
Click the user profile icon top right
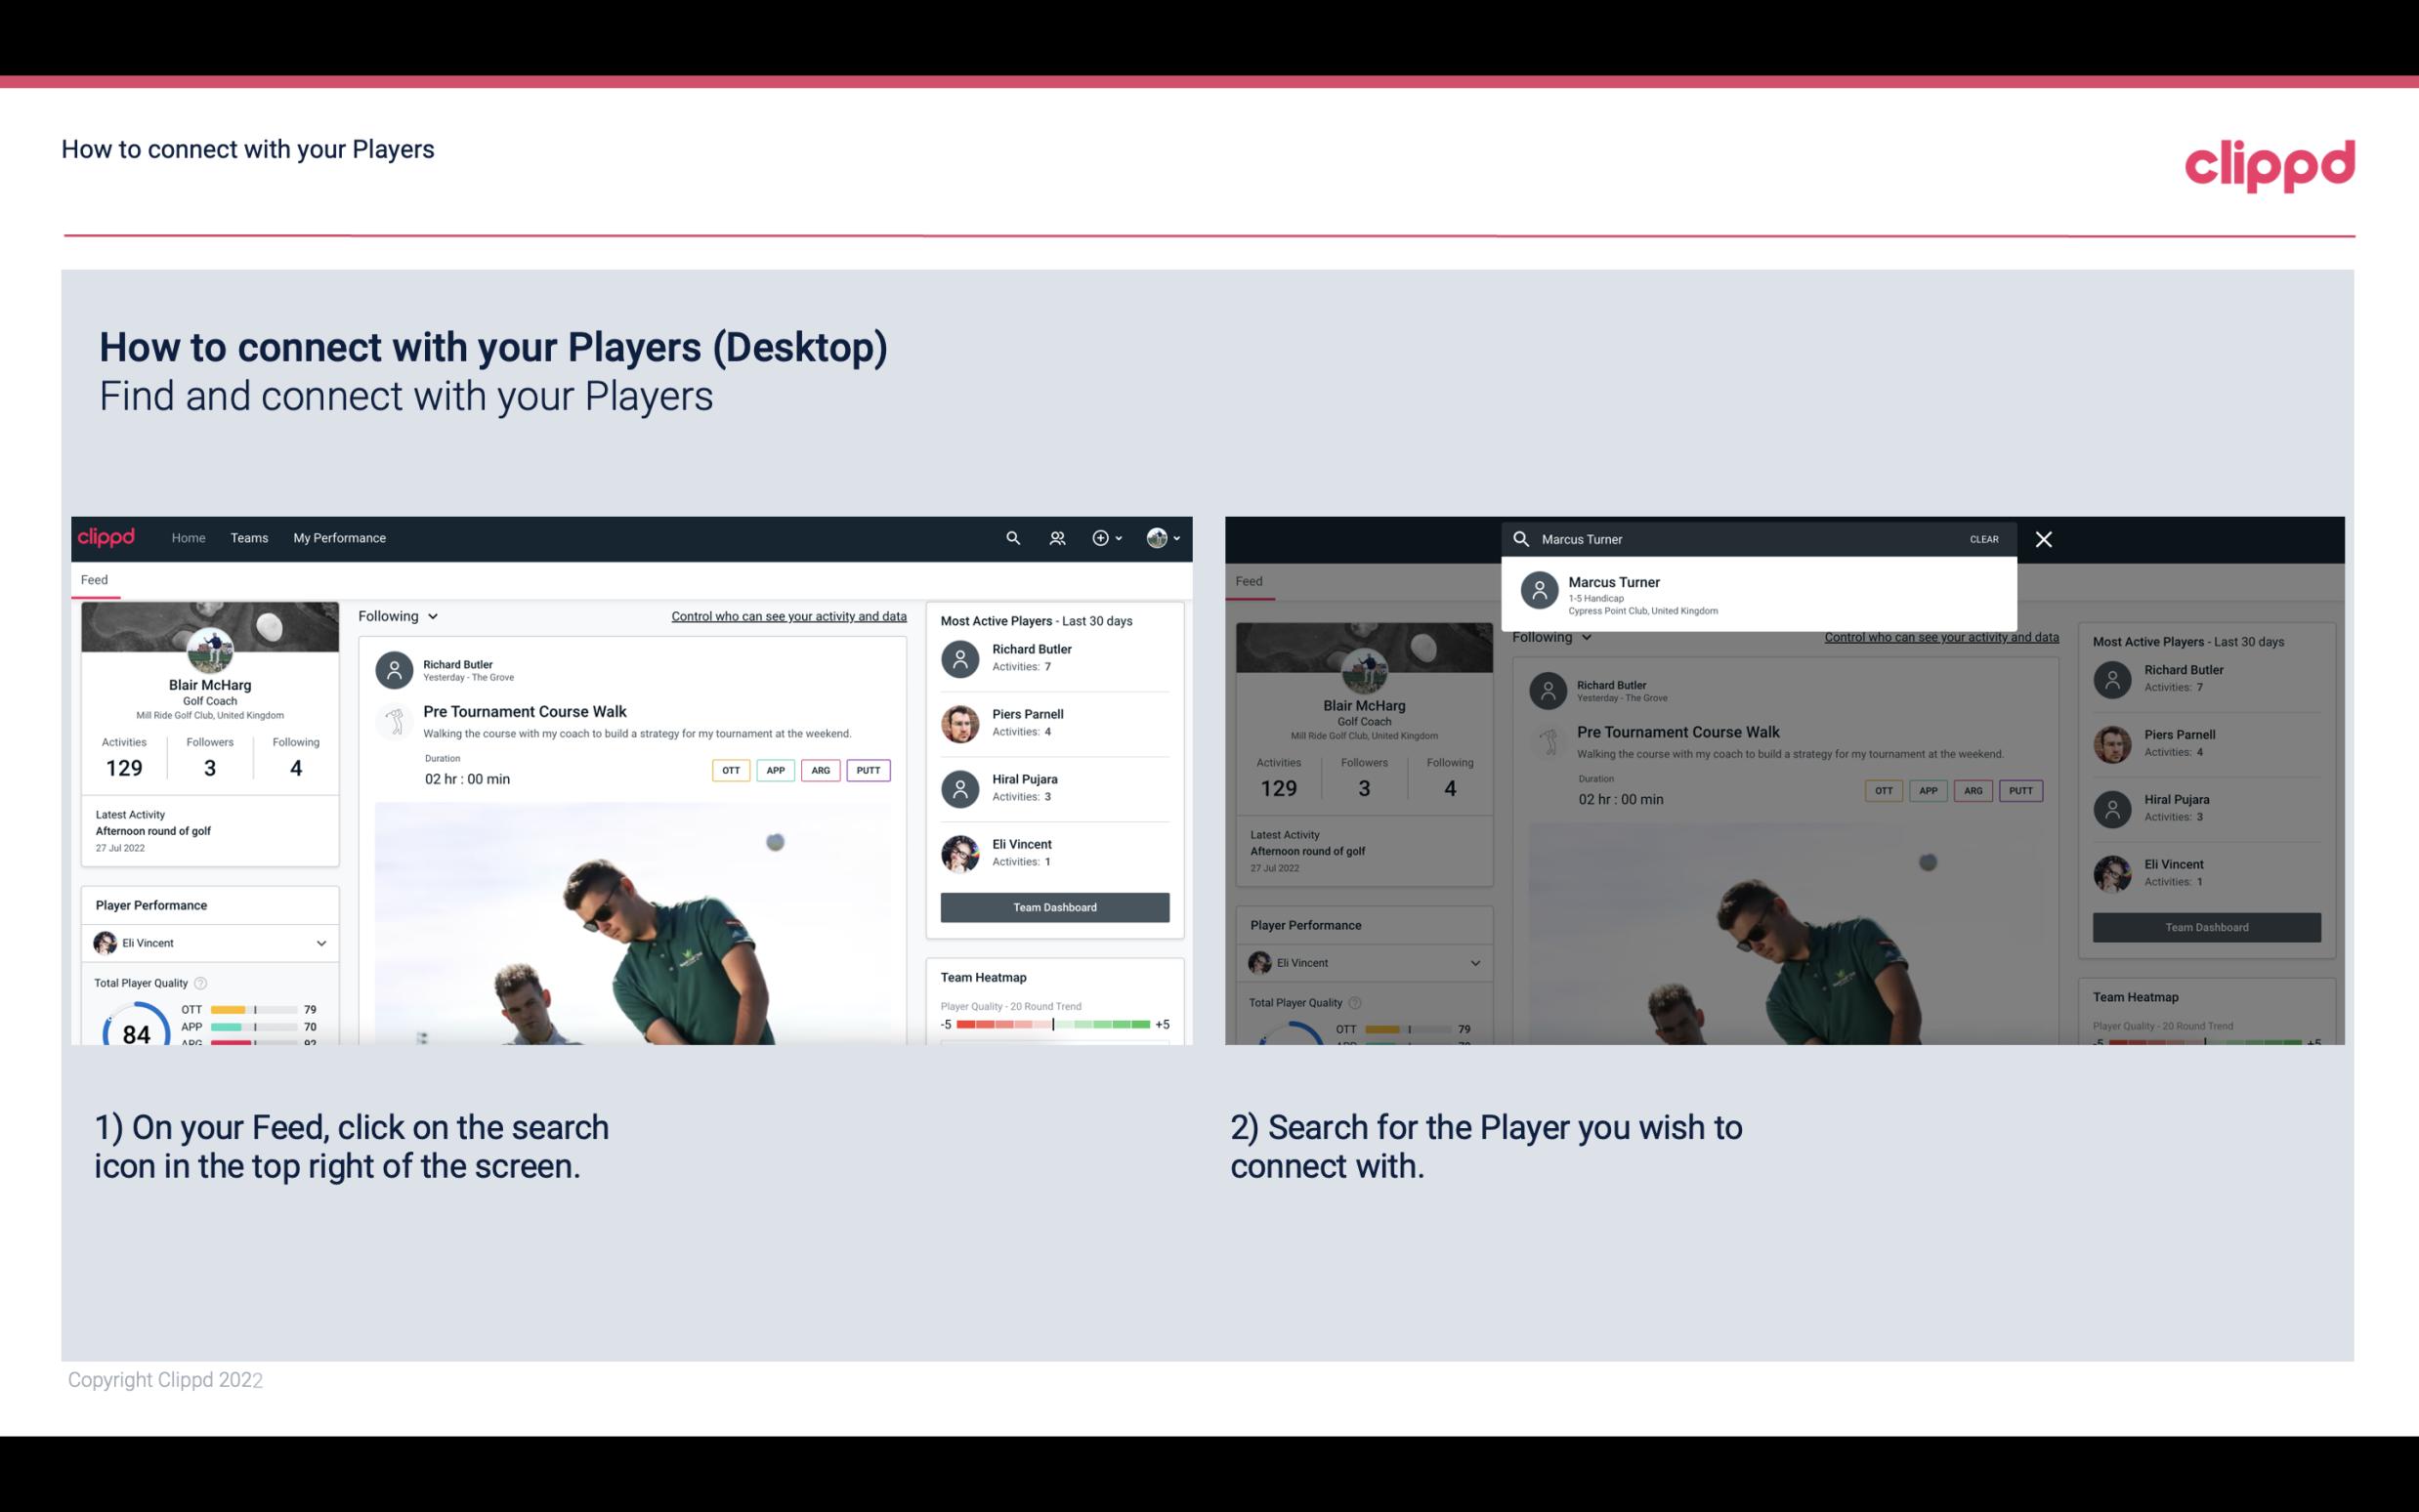(1158, 536)
